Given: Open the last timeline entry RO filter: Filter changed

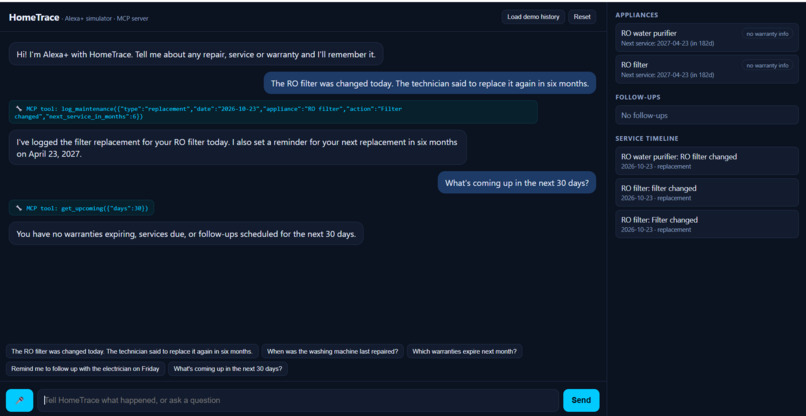Looking at the screenshot, I should [x=707, y=224].
